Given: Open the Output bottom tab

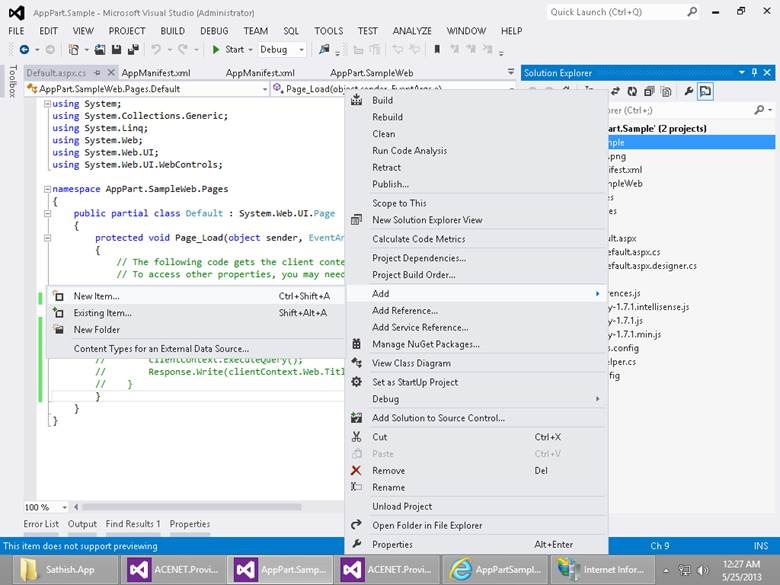Looking at the screenshot, I should point(82,524).
